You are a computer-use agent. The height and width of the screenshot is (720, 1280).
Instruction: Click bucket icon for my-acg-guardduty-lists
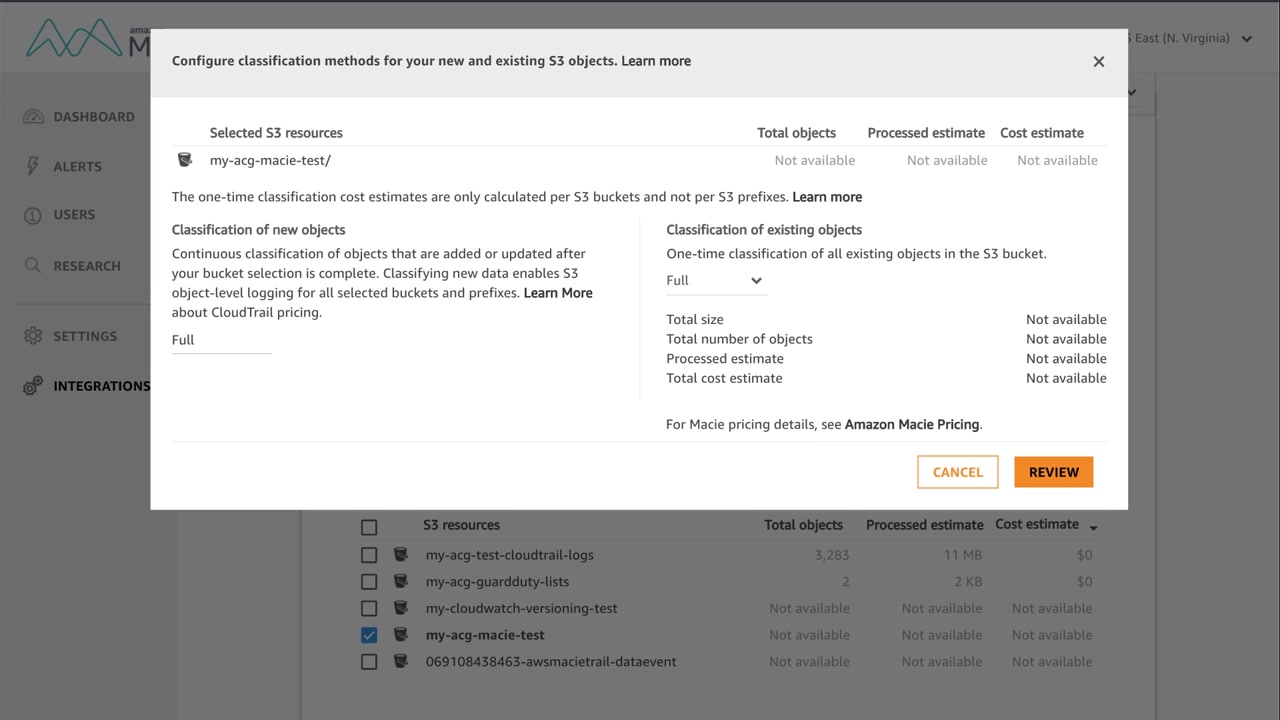click(401, 581)
